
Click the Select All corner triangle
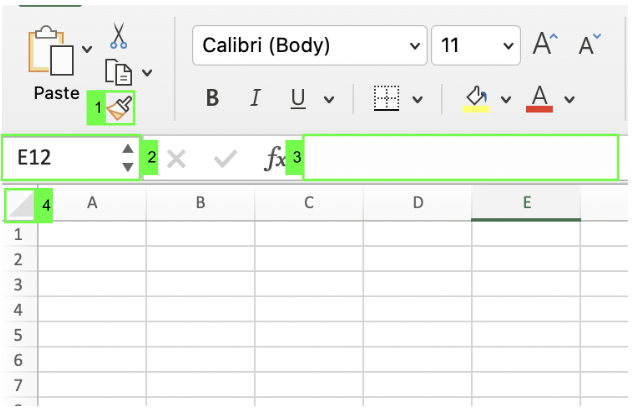pos(19,204)
